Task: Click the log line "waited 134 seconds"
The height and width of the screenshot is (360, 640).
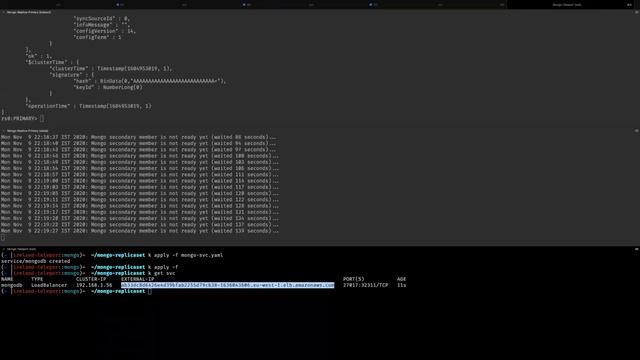Action: point(140,218)
